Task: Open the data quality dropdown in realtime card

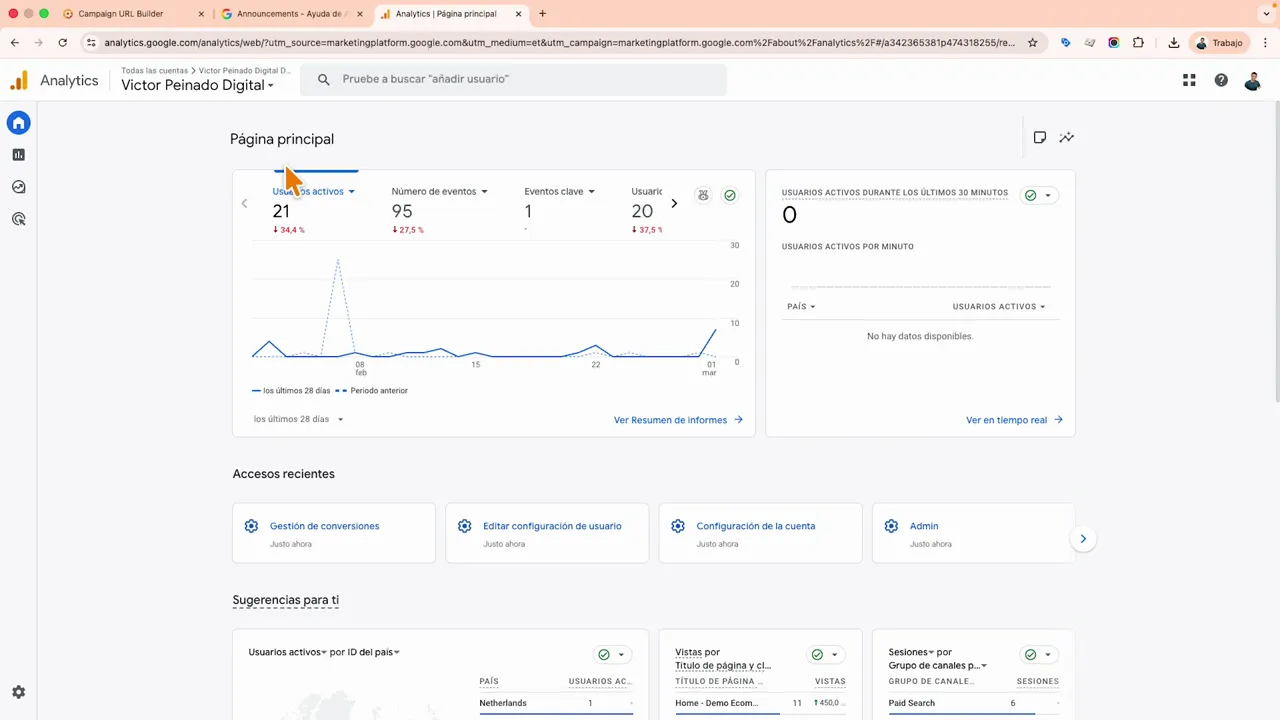Action: 1039,195
